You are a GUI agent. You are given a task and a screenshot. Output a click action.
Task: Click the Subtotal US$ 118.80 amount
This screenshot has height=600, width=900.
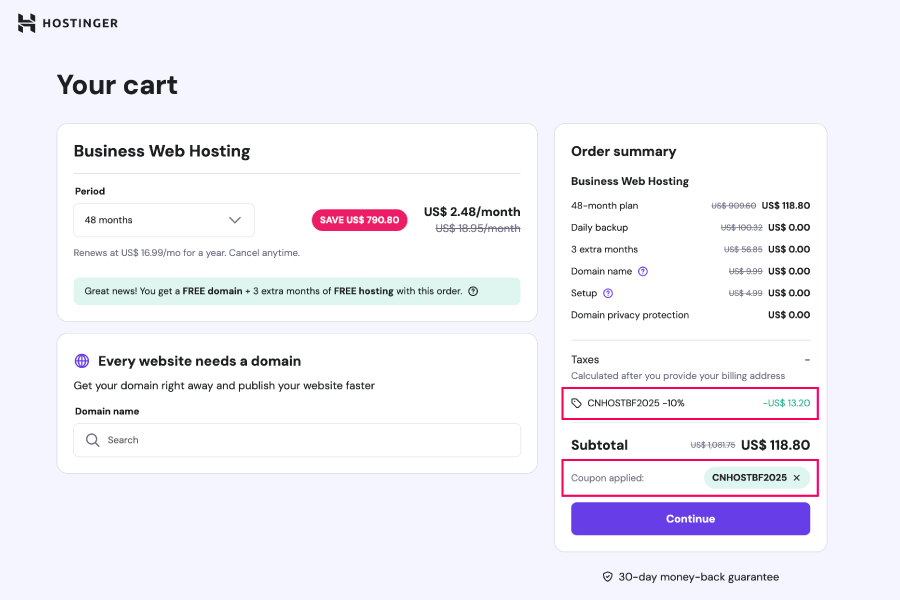775,445
